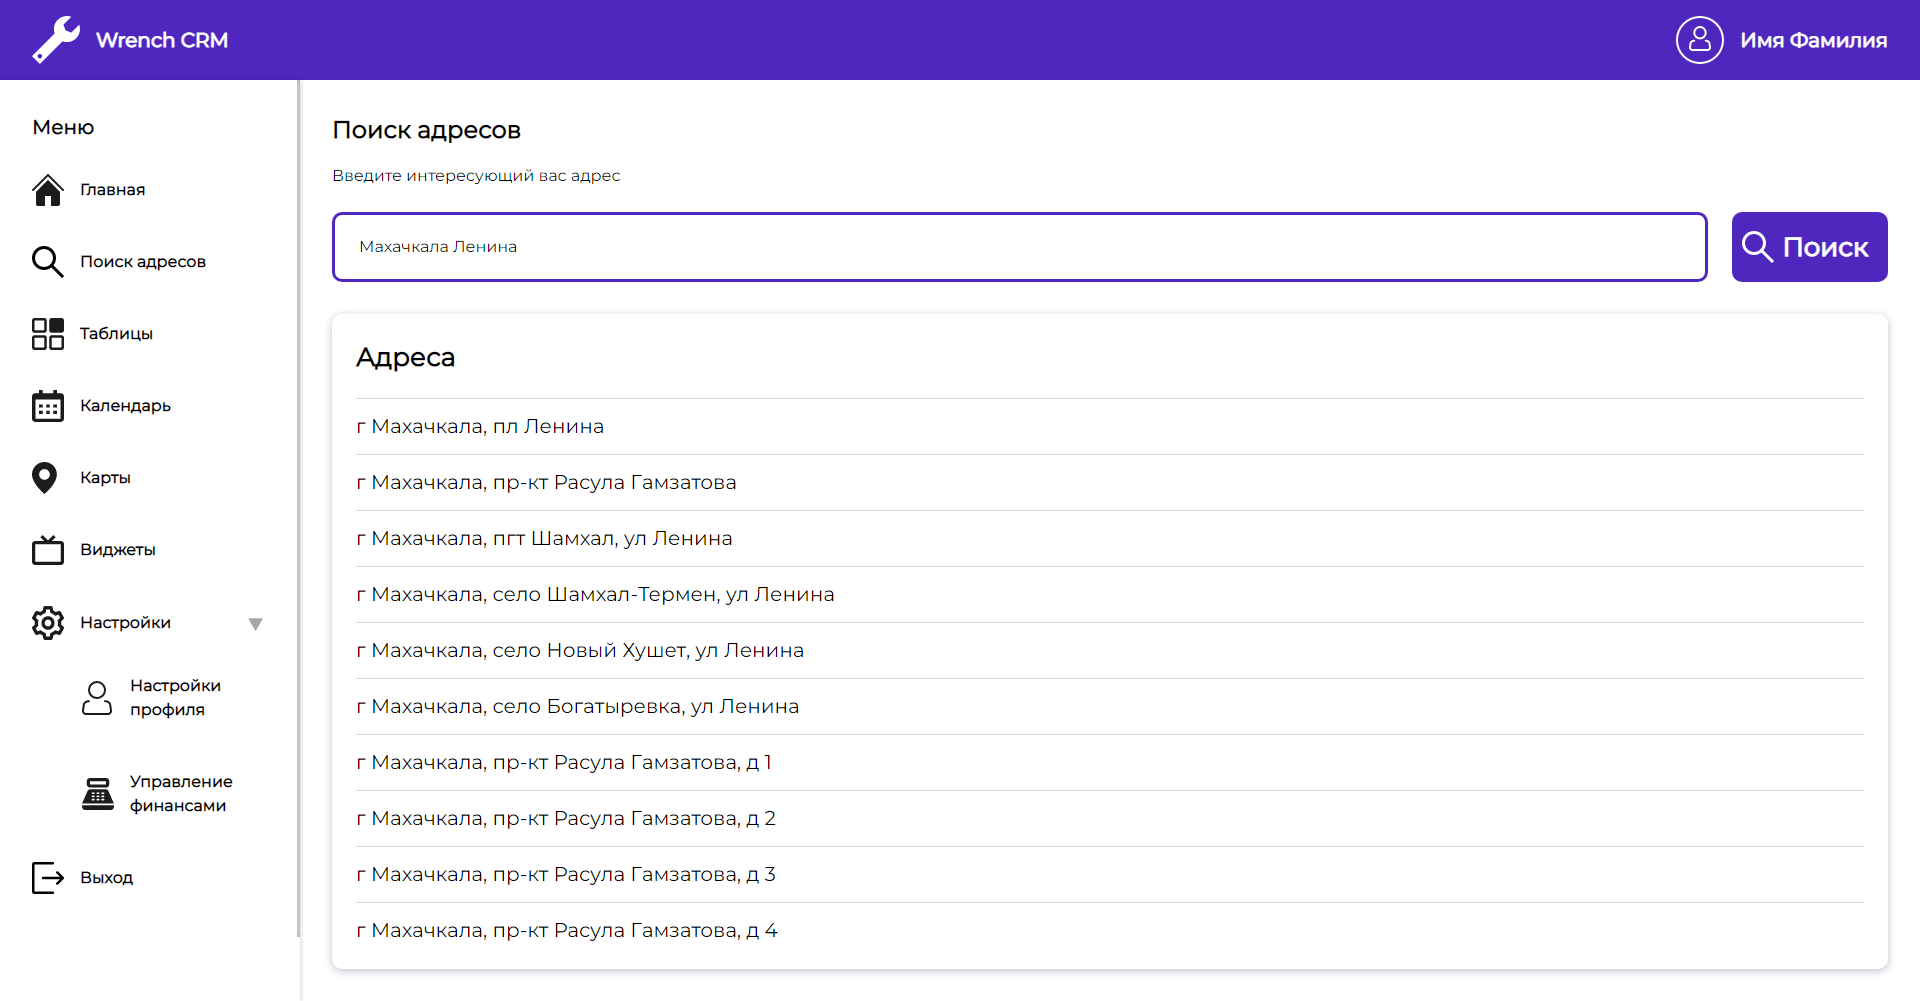The height and width of the screenshot is (1001, 1920).
Task: Click result г Махачкала, пр-кт Расула Гамзатова, д 2
Action: pos(566,818)
